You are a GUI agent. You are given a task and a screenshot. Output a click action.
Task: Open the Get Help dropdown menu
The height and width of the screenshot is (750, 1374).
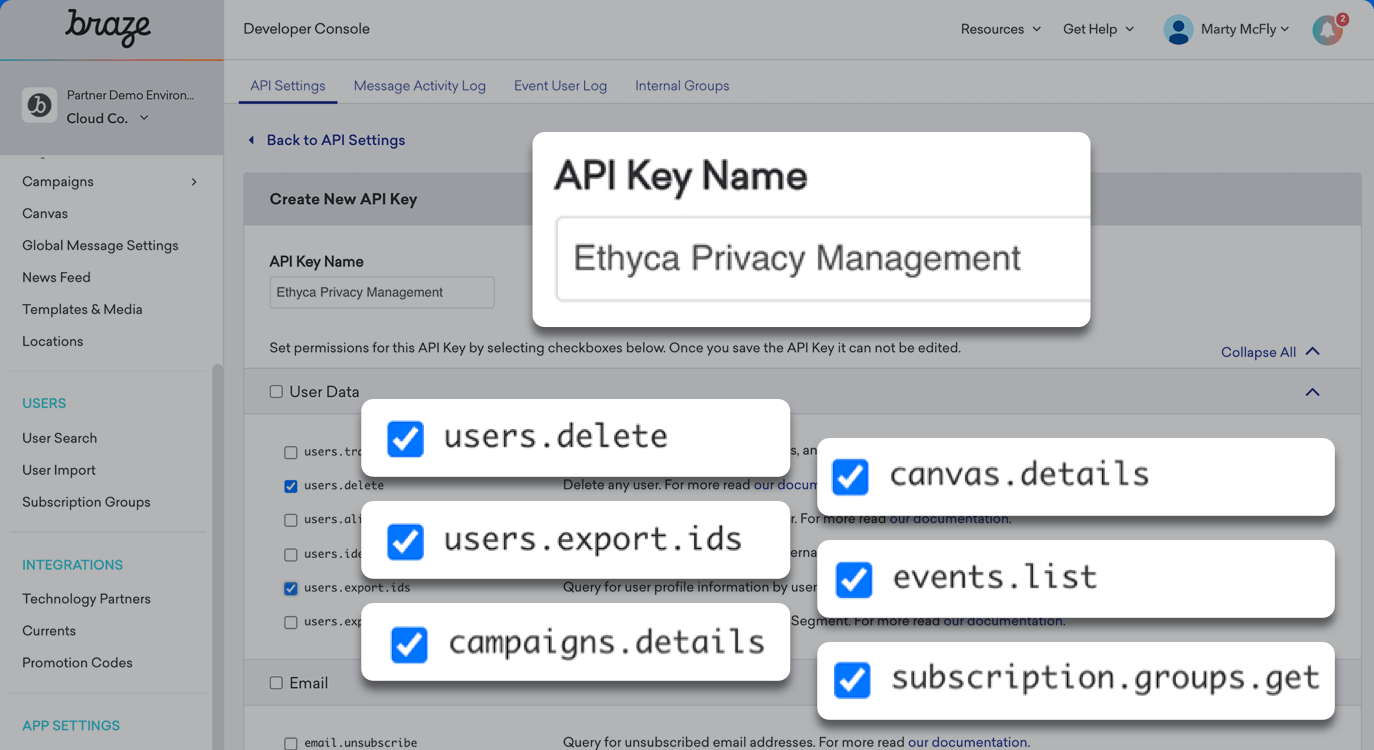tap(1098, 29)
